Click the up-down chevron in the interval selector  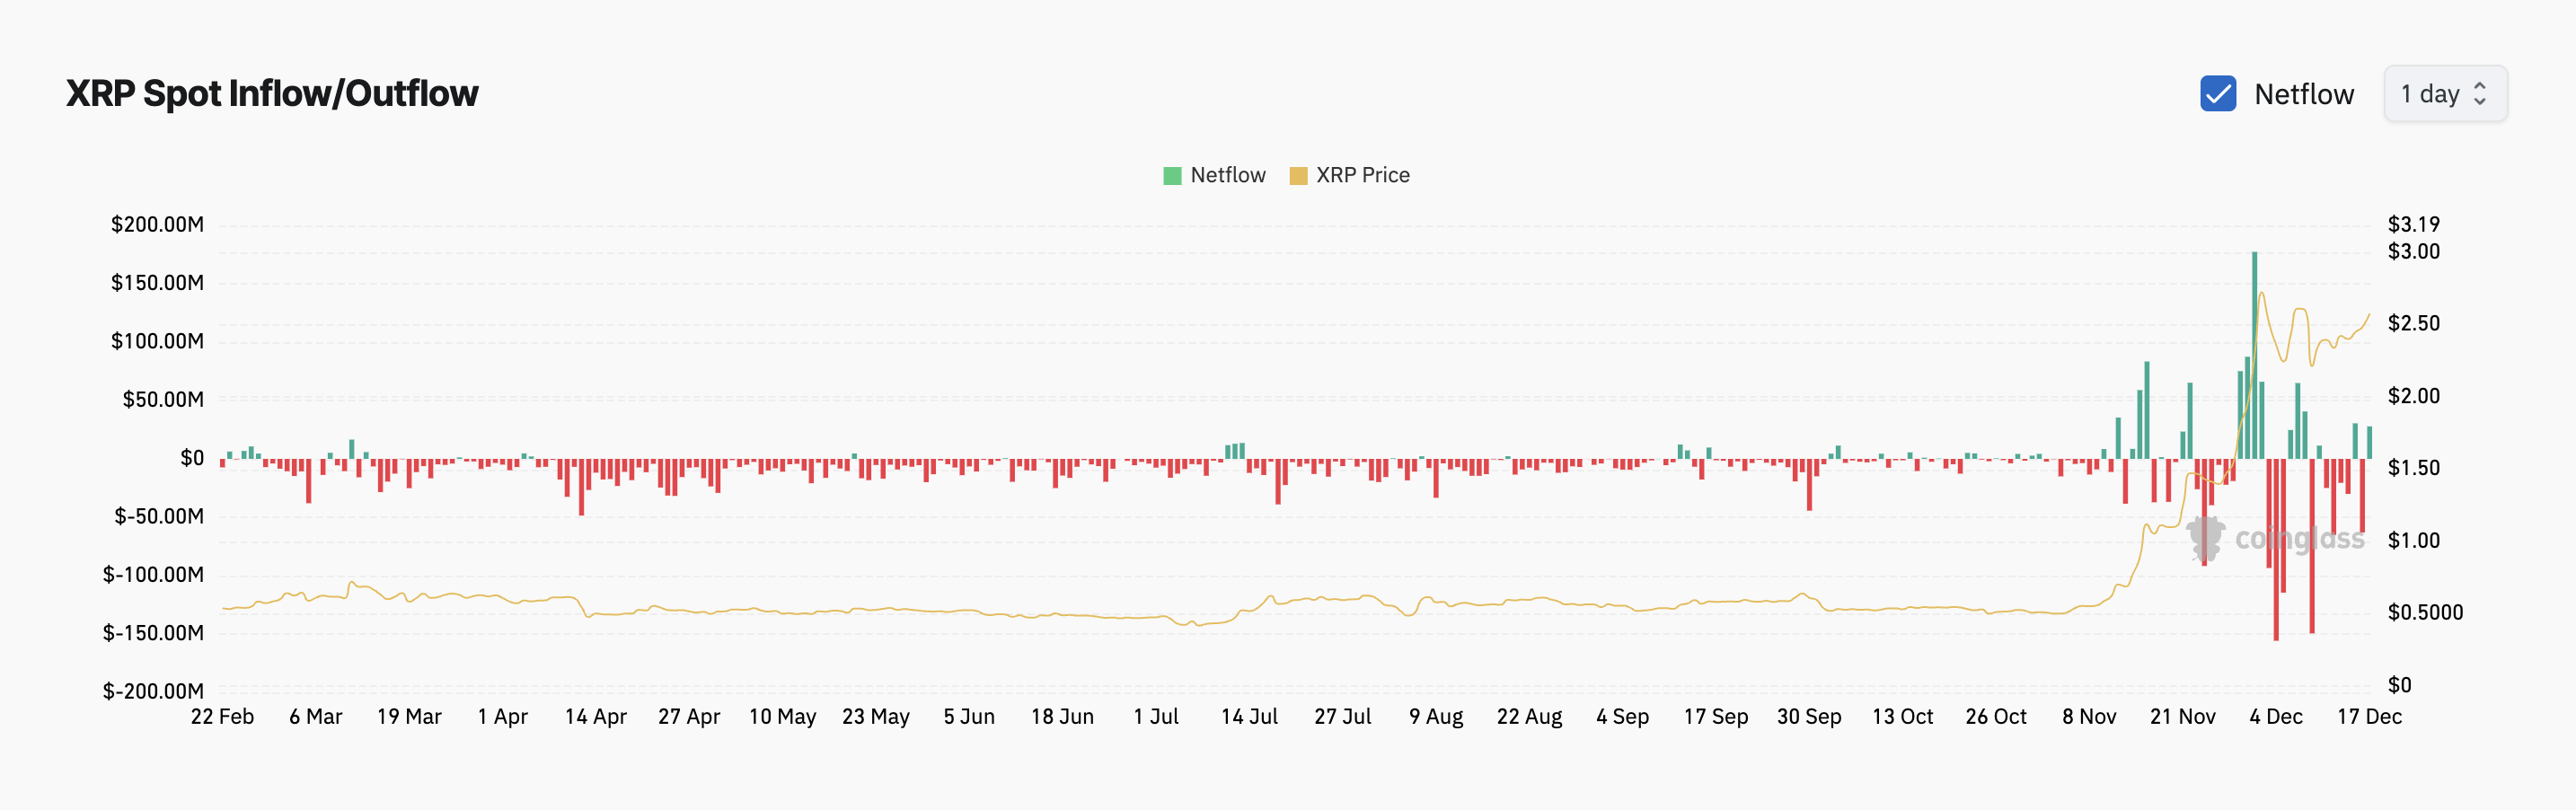point(2480,94)
